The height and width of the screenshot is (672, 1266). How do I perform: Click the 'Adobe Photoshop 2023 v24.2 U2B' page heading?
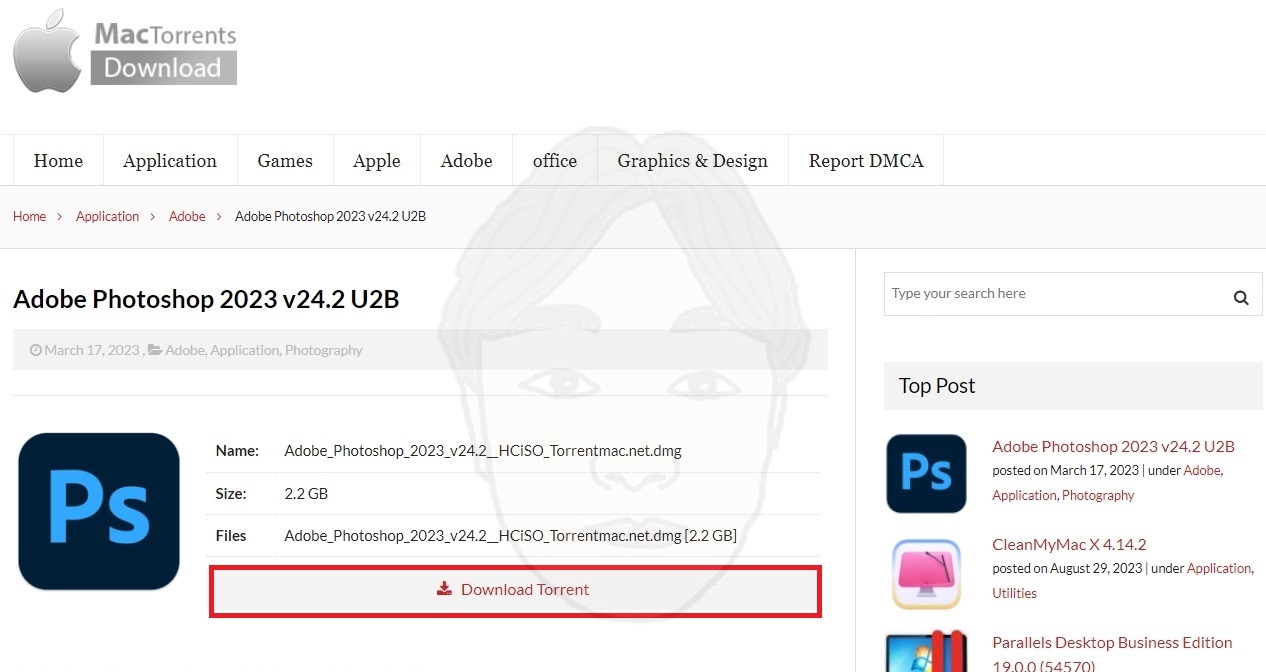click(x=206, y=299)
